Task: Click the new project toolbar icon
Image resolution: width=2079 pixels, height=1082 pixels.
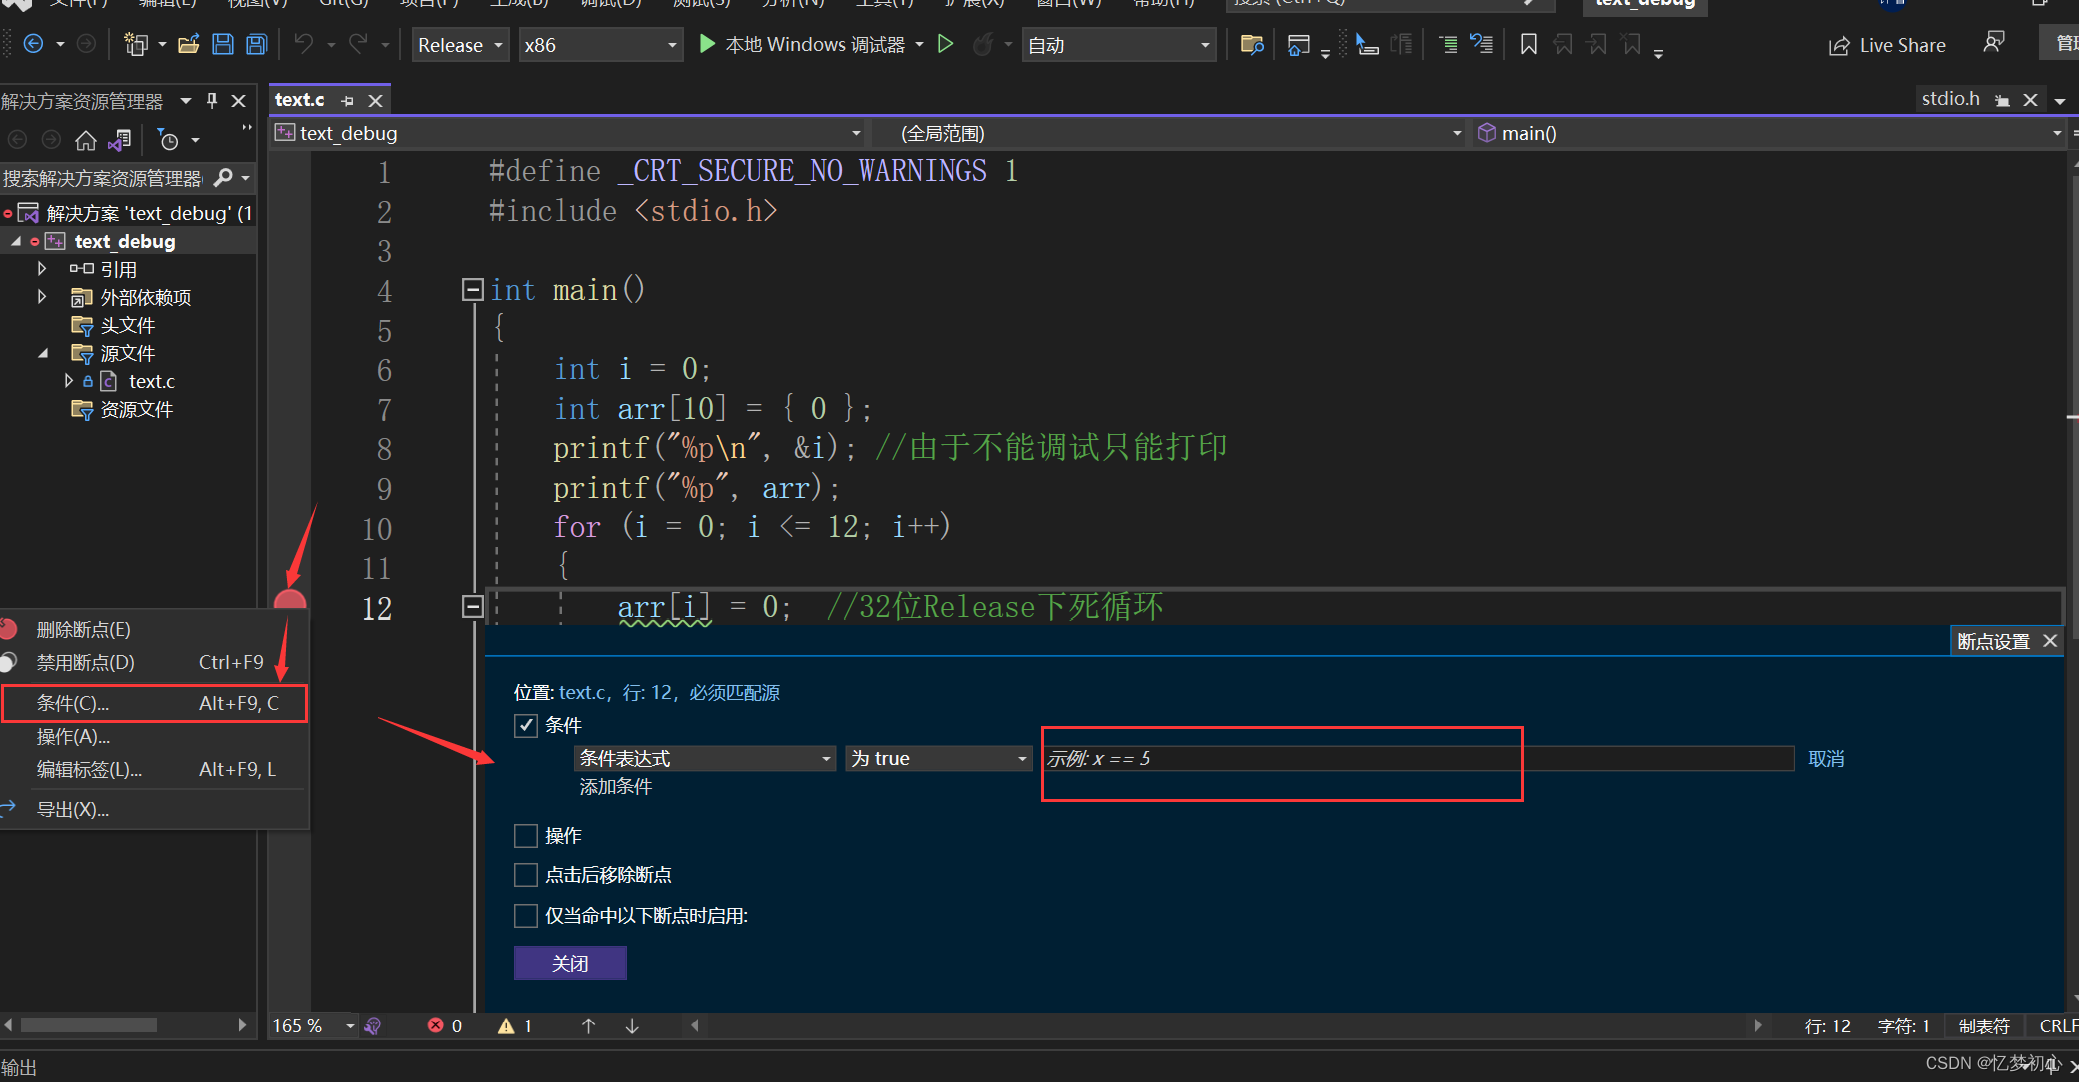Action: (135, 44)
